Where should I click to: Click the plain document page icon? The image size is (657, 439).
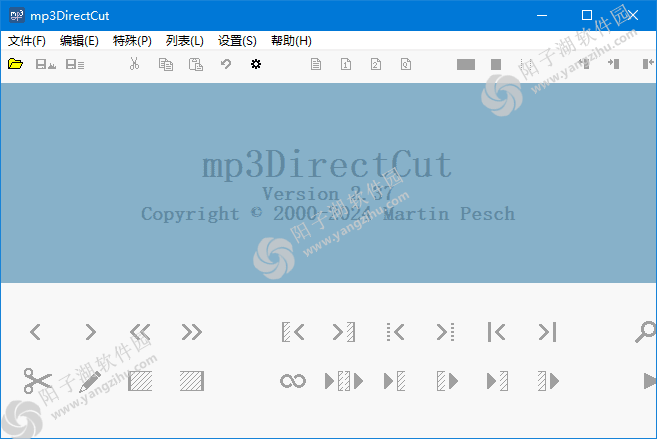(316, 64)
